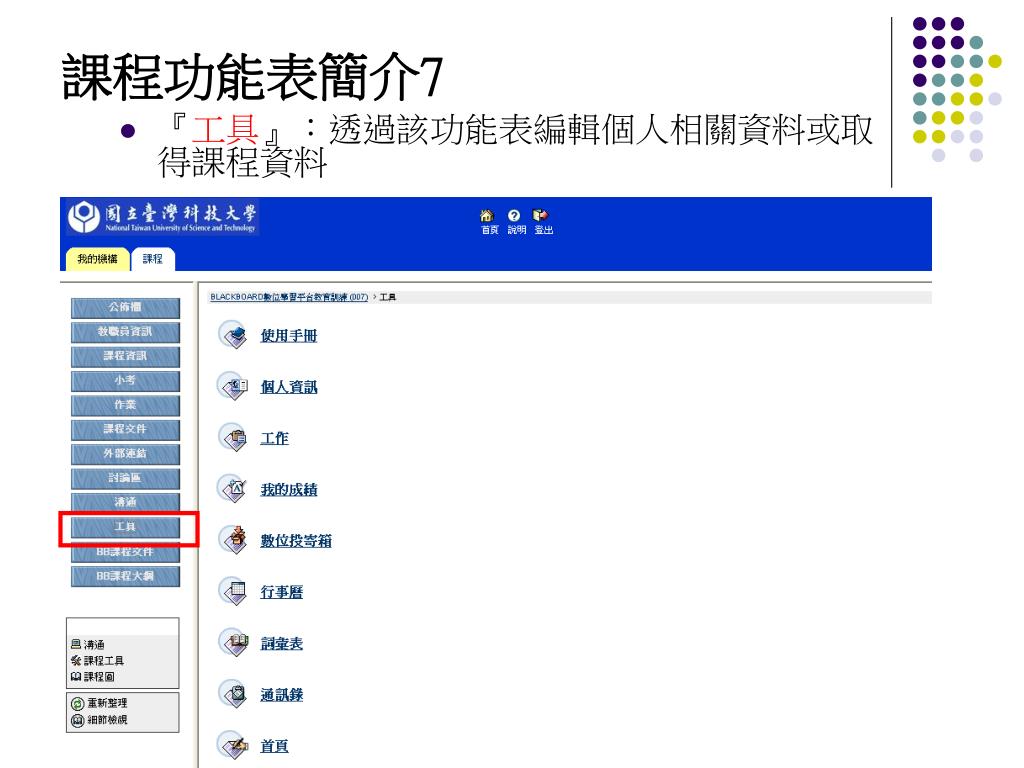This screenshot has width=1024, height=768.
Task: Switch to the 課程 tab
Action: [x=153, y=259]
